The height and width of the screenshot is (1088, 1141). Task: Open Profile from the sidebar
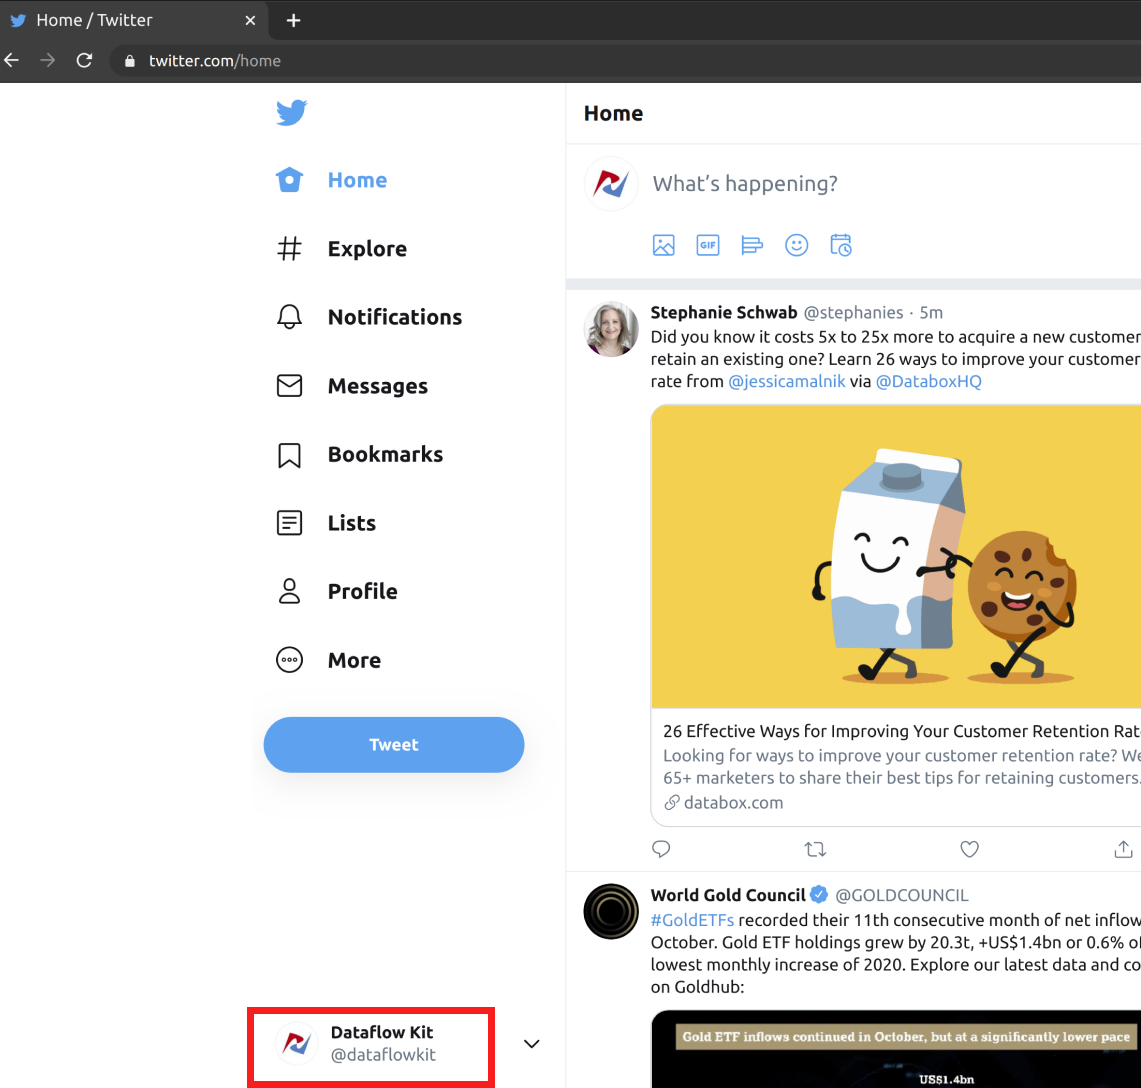tap(337, 592)
